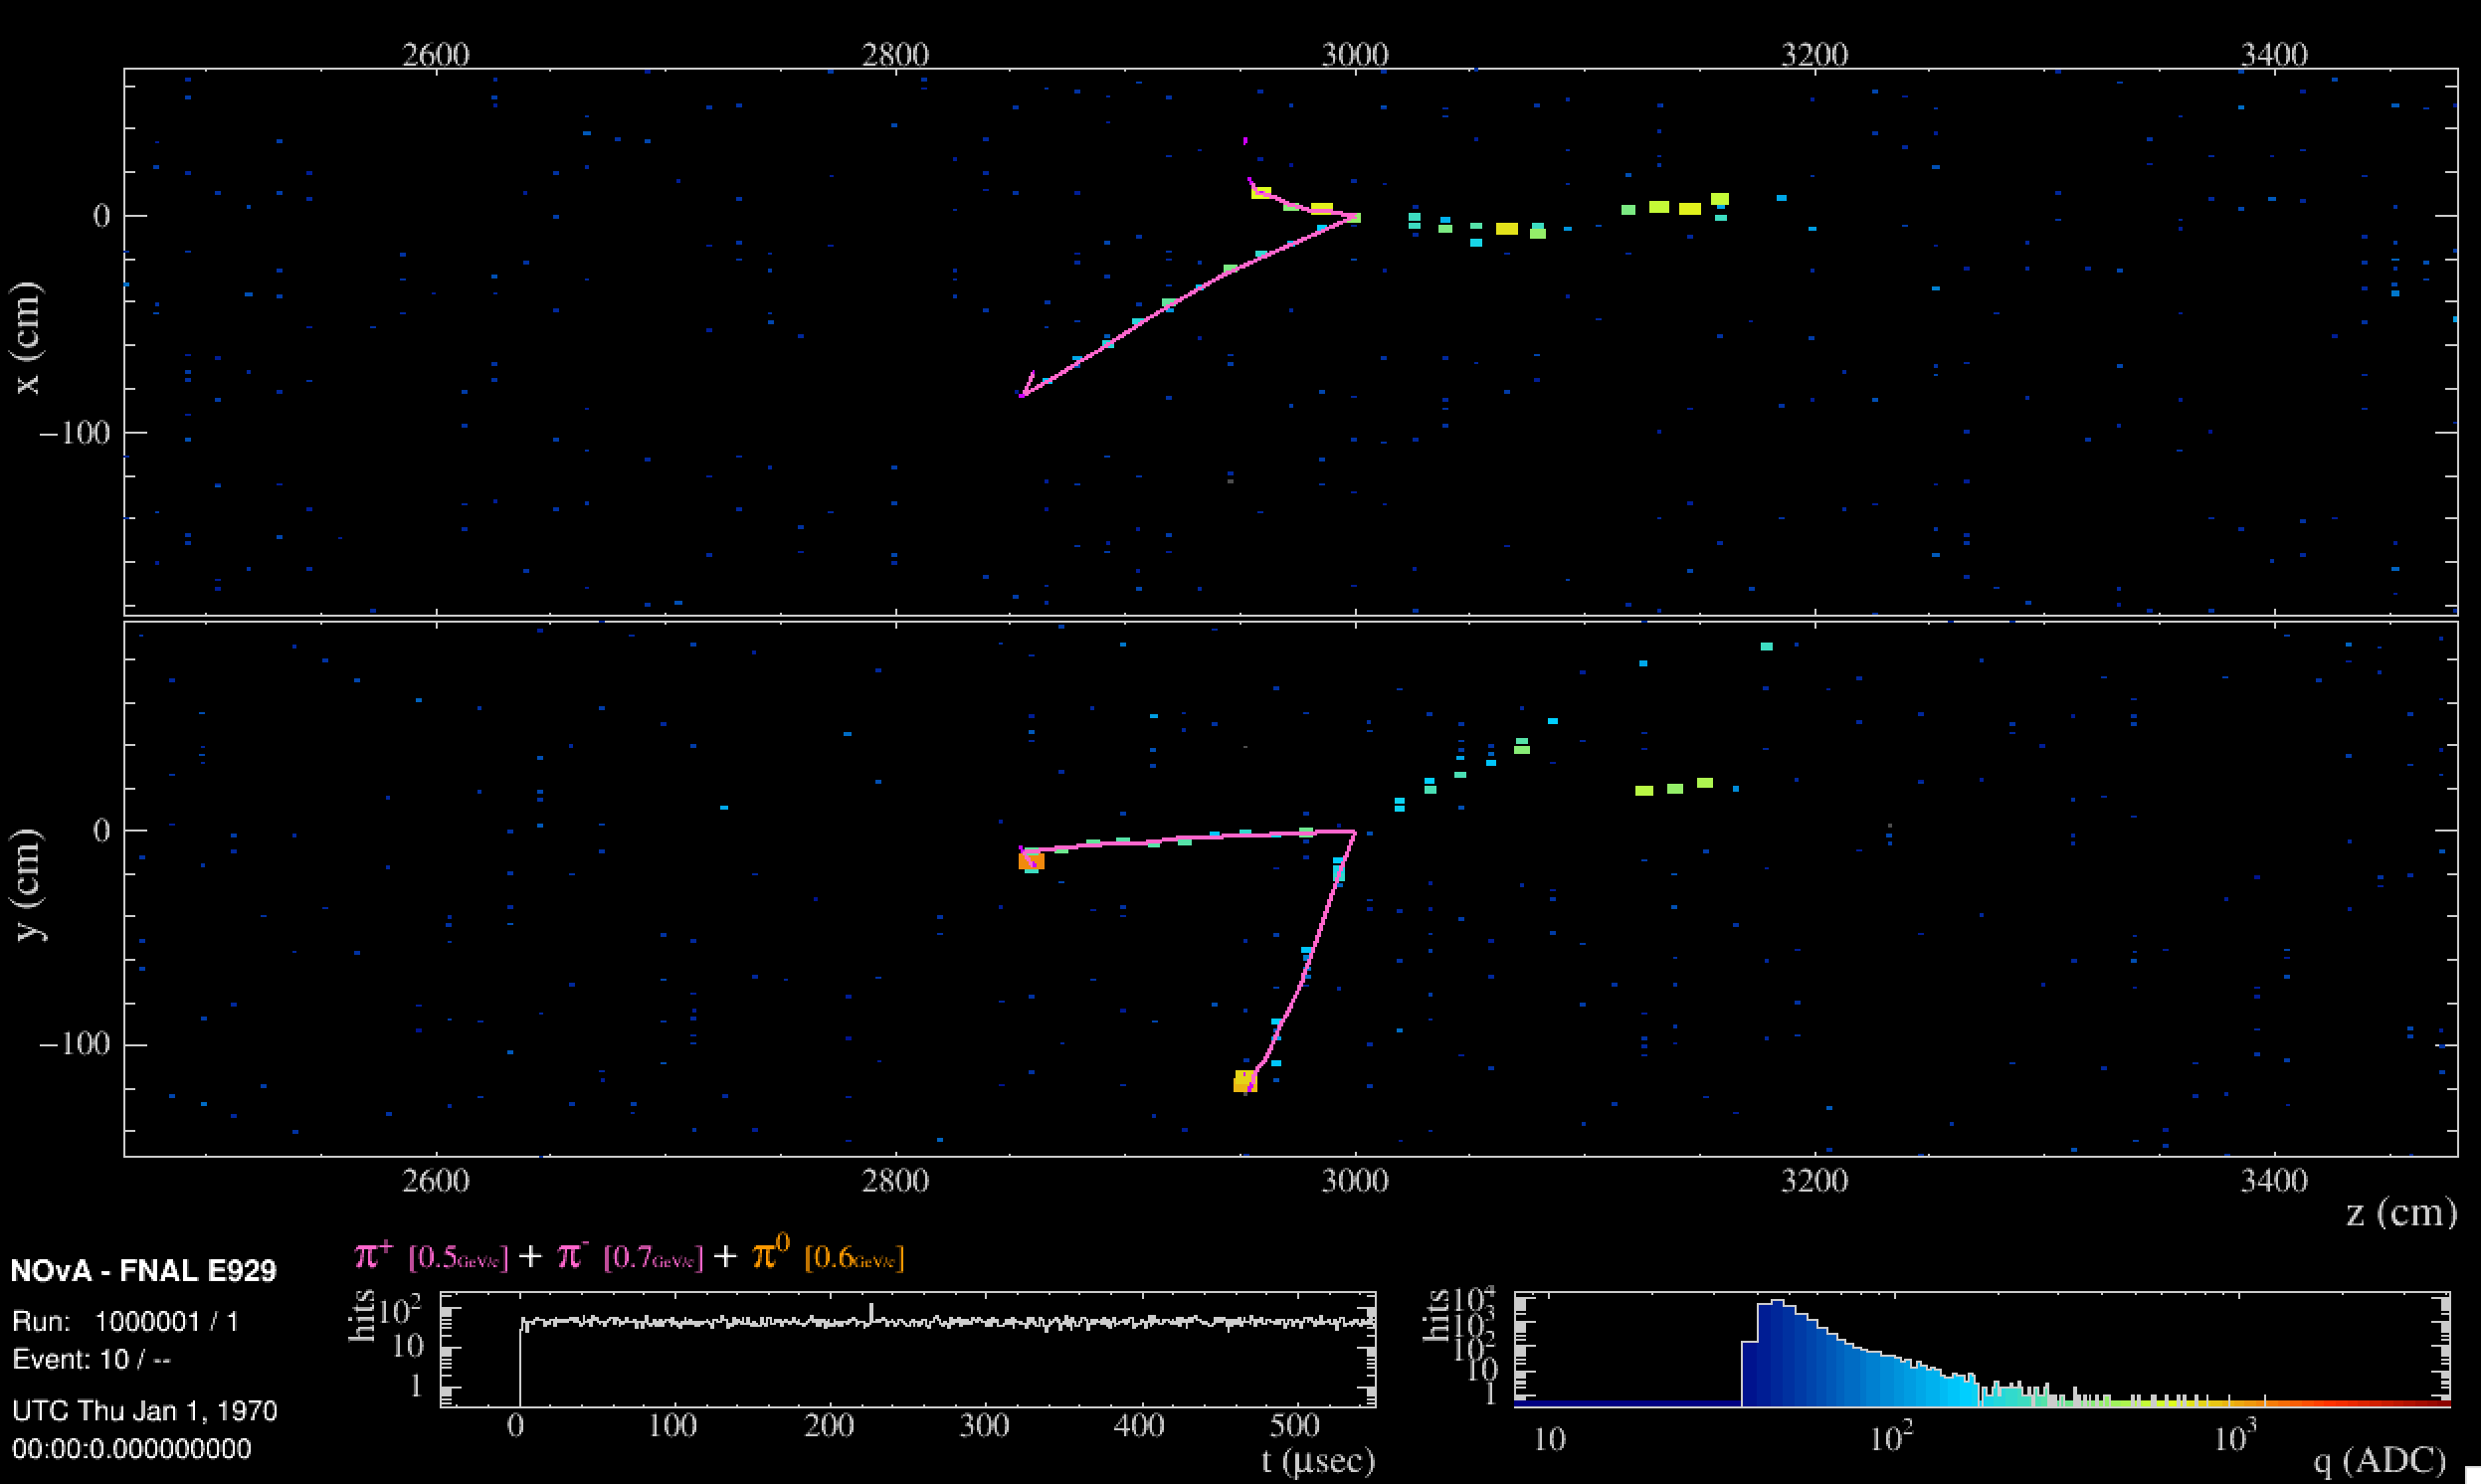Click the arrow tip of the long x-view track
The image size is (2481, 1484).
point(1022,395)
